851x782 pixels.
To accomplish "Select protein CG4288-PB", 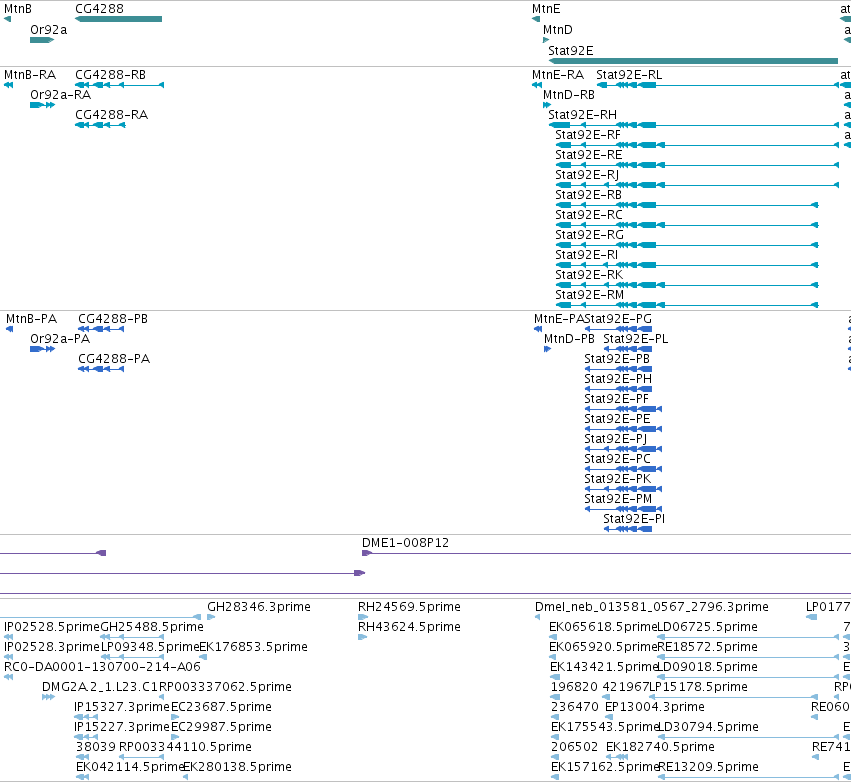I will (x=113, y=319).
